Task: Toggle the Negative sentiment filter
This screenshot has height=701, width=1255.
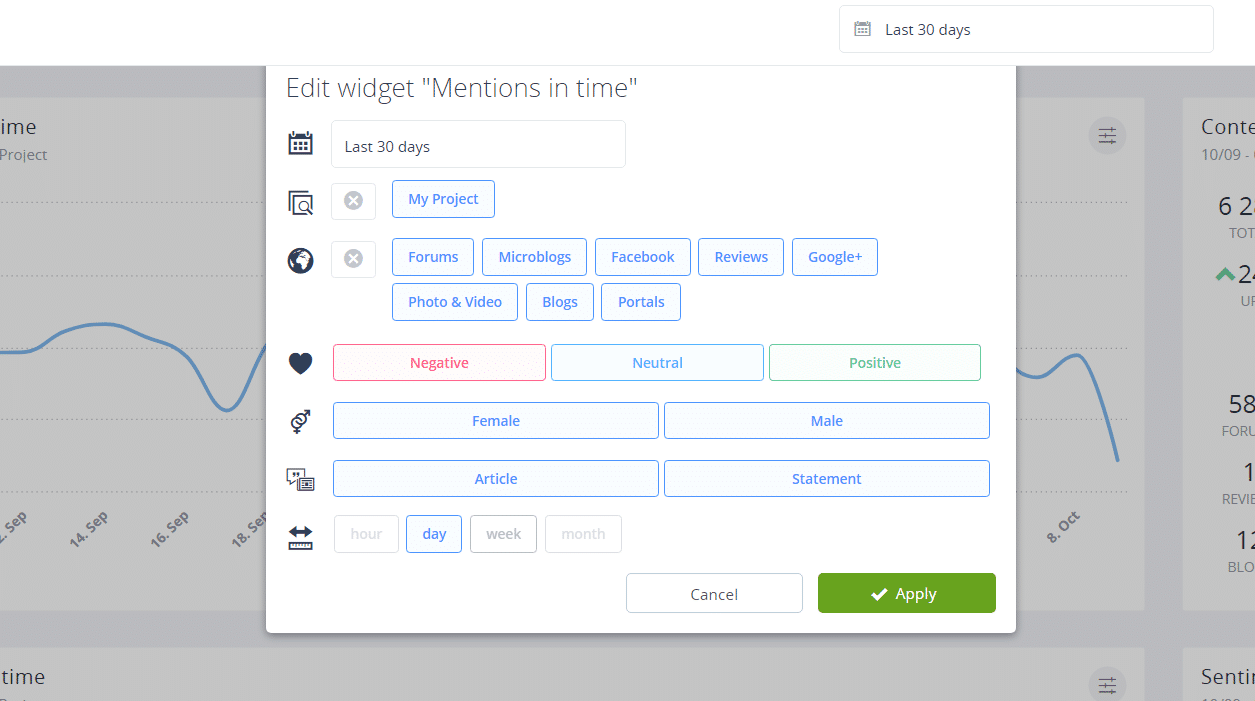Action: point(439,363)
